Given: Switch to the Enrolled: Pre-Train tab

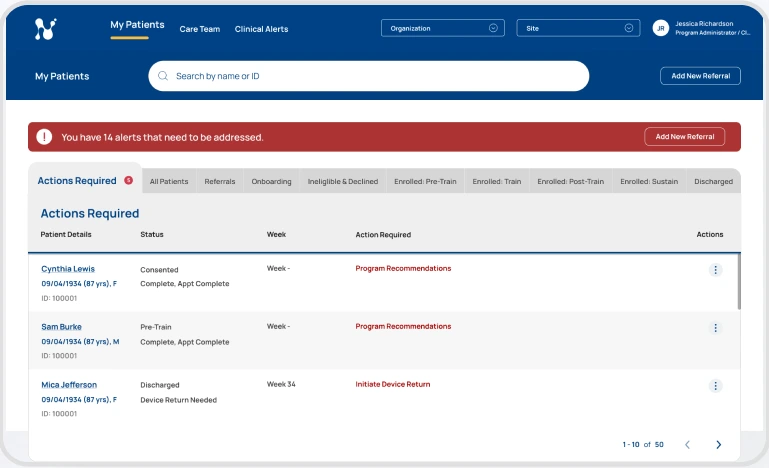Looking at the screenshot, I should coord(425,181).
